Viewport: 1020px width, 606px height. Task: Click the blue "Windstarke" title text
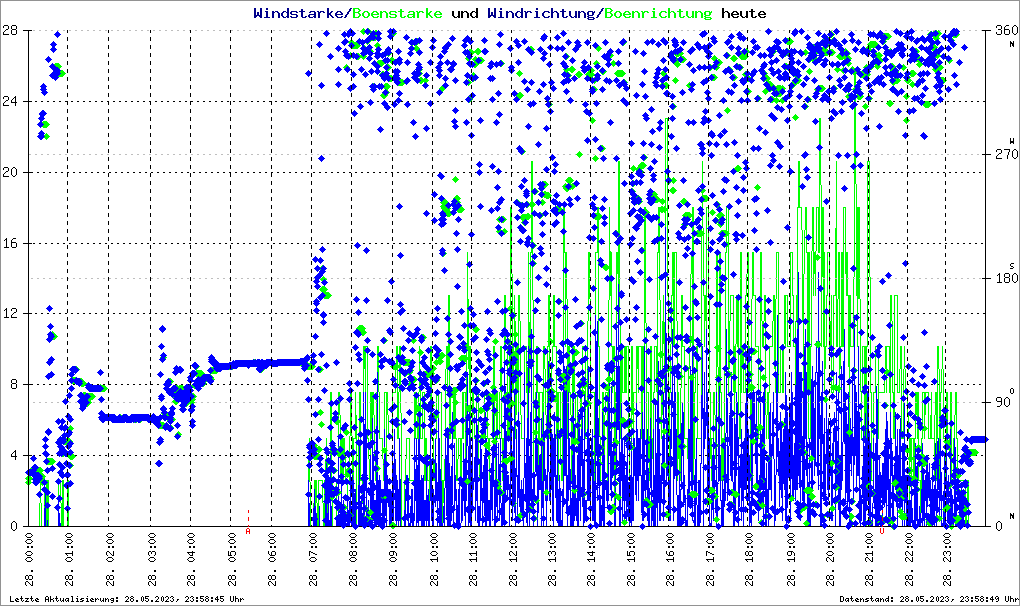[299, 14]
